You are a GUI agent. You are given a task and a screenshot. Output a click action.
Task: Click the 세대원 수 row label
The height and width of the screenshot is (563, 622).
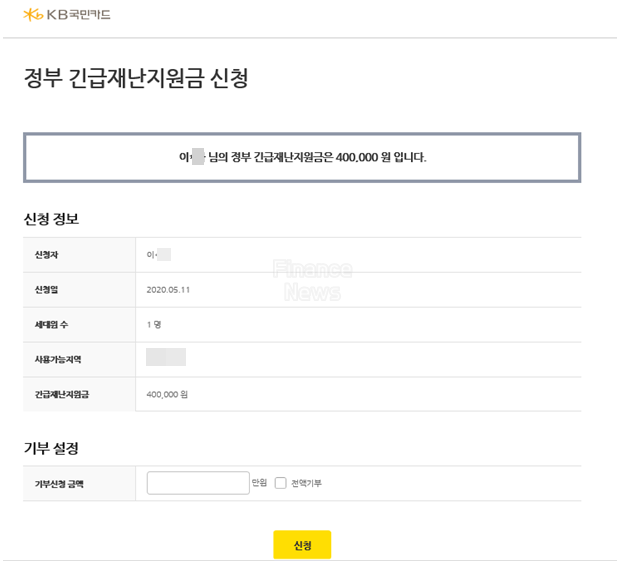(52, 325)
